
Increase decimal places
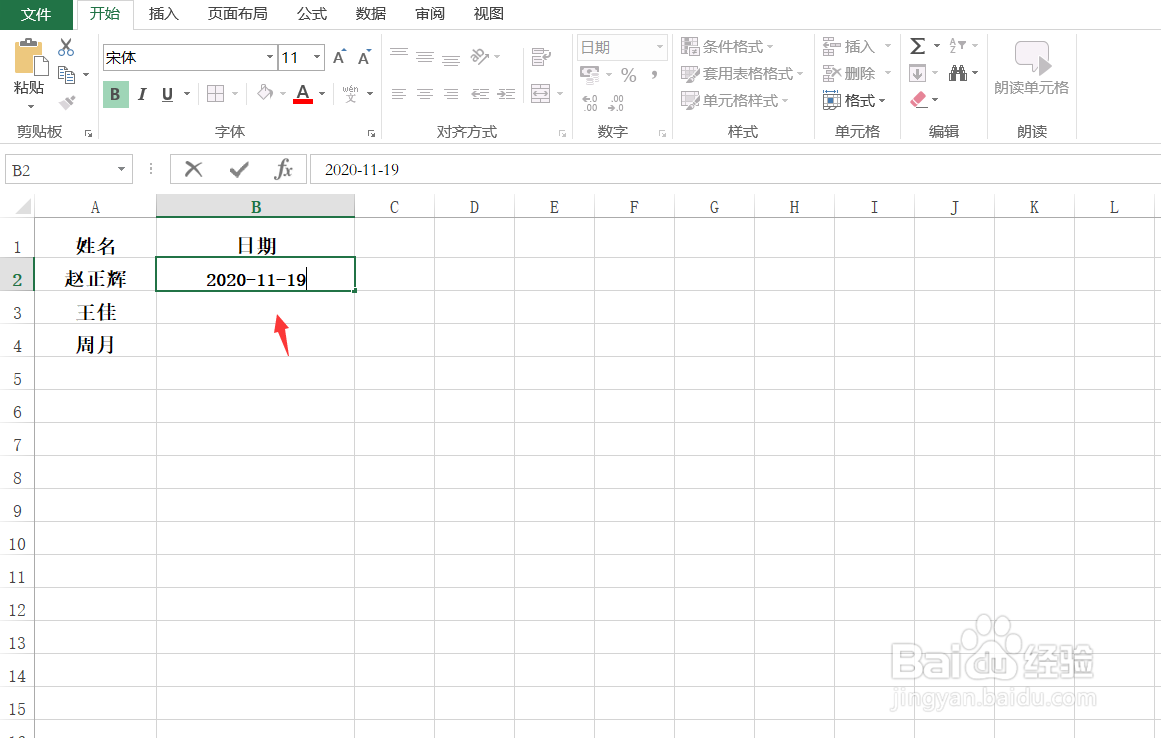pyautogui.click(x=590, y=103)
